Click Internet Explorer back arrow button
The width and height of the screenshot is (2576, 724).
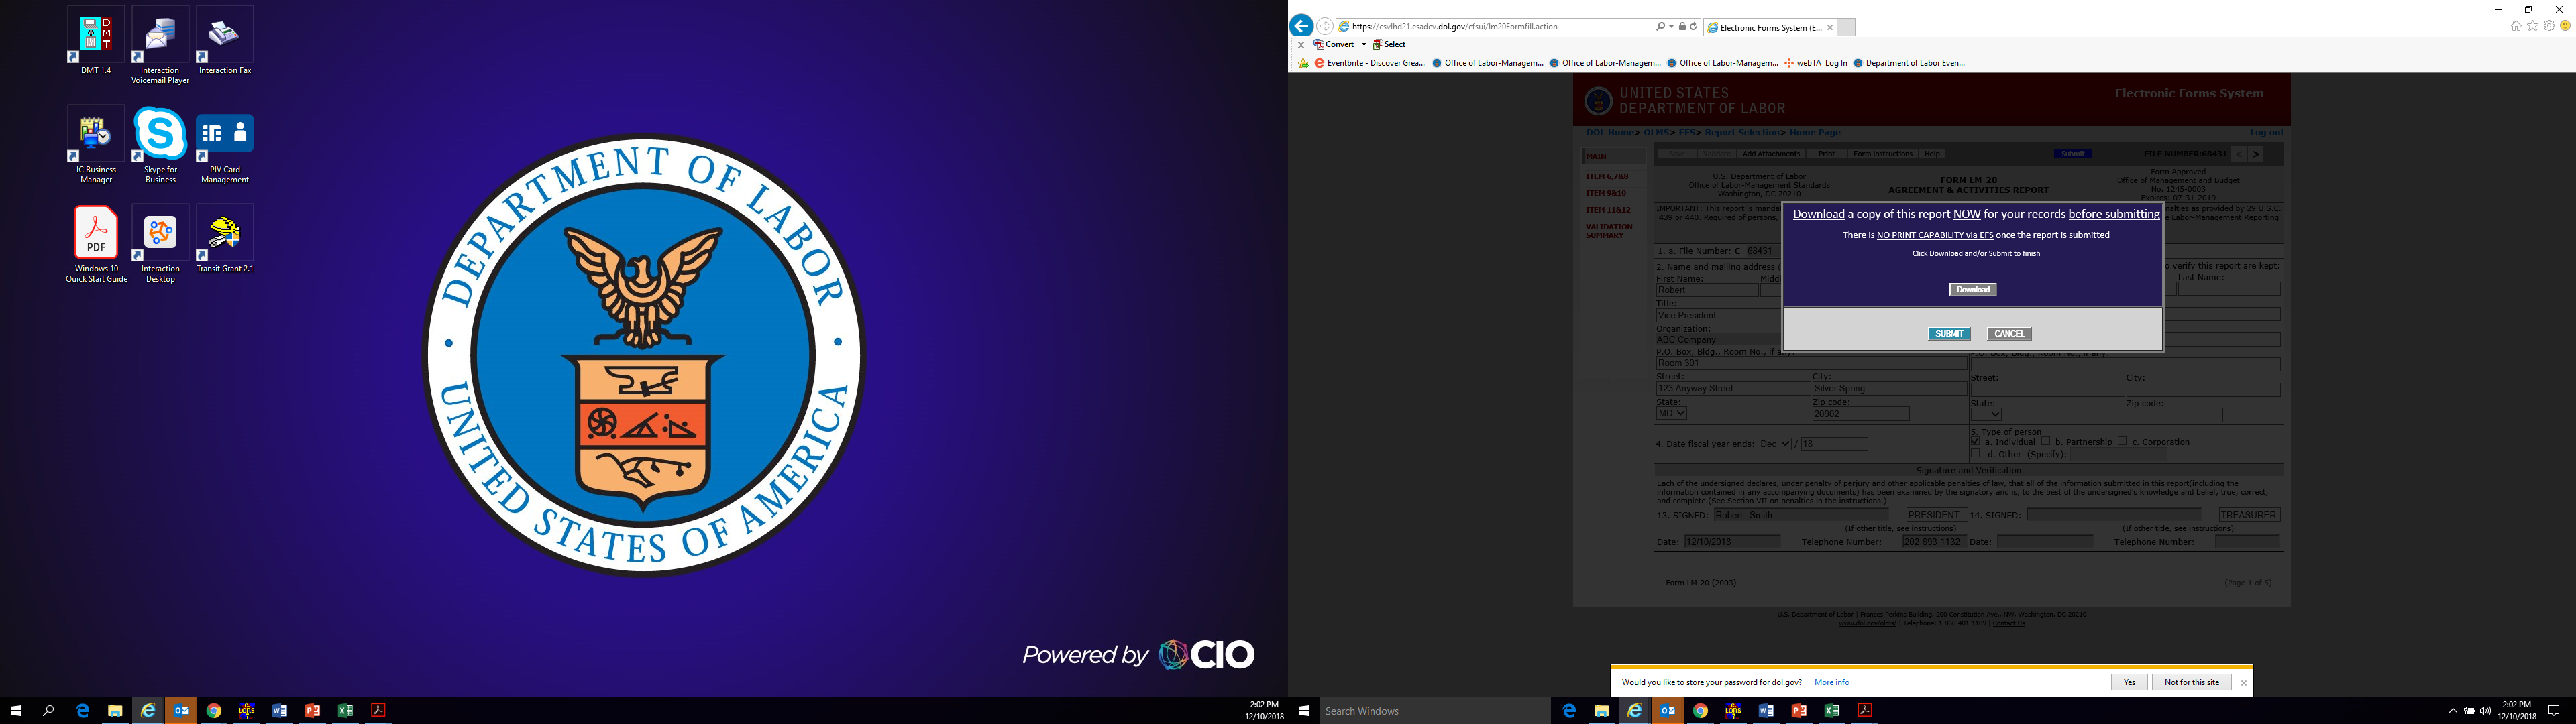click(1301, 26)
